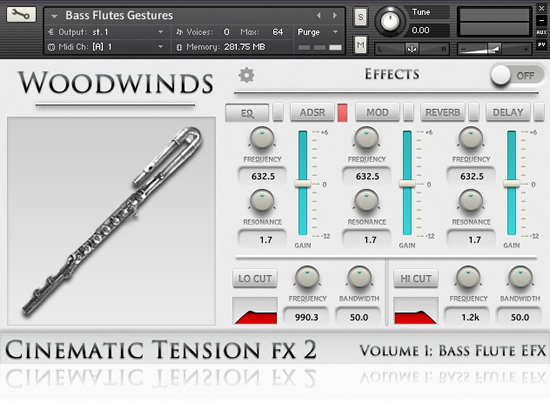Click the Hi Cut 50.0 bandwidth value
The width and height of the screenshot is (550, 403).
(x=519, y=317)
